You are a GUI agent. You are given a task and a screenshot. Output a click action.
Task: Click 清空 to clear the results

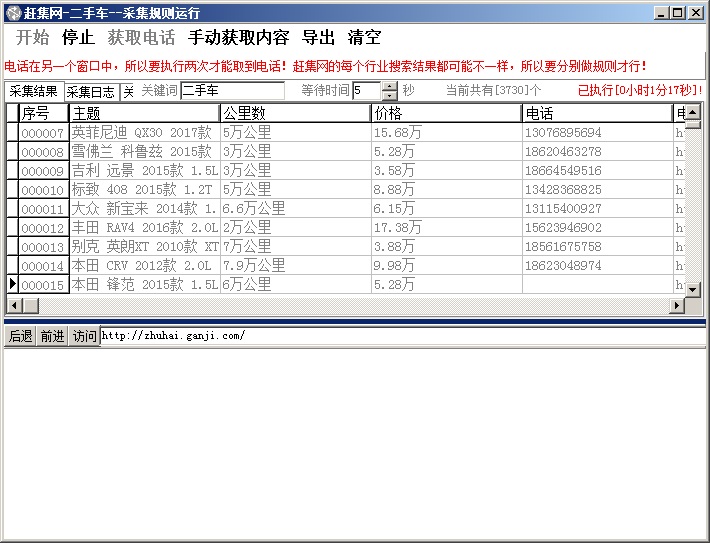[364, 38]
